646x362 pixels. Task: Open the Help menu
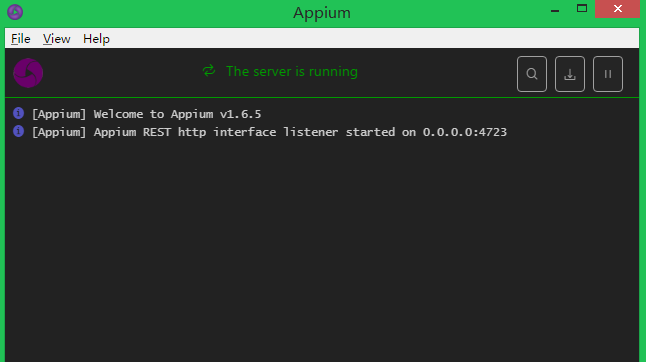(96, 39)
